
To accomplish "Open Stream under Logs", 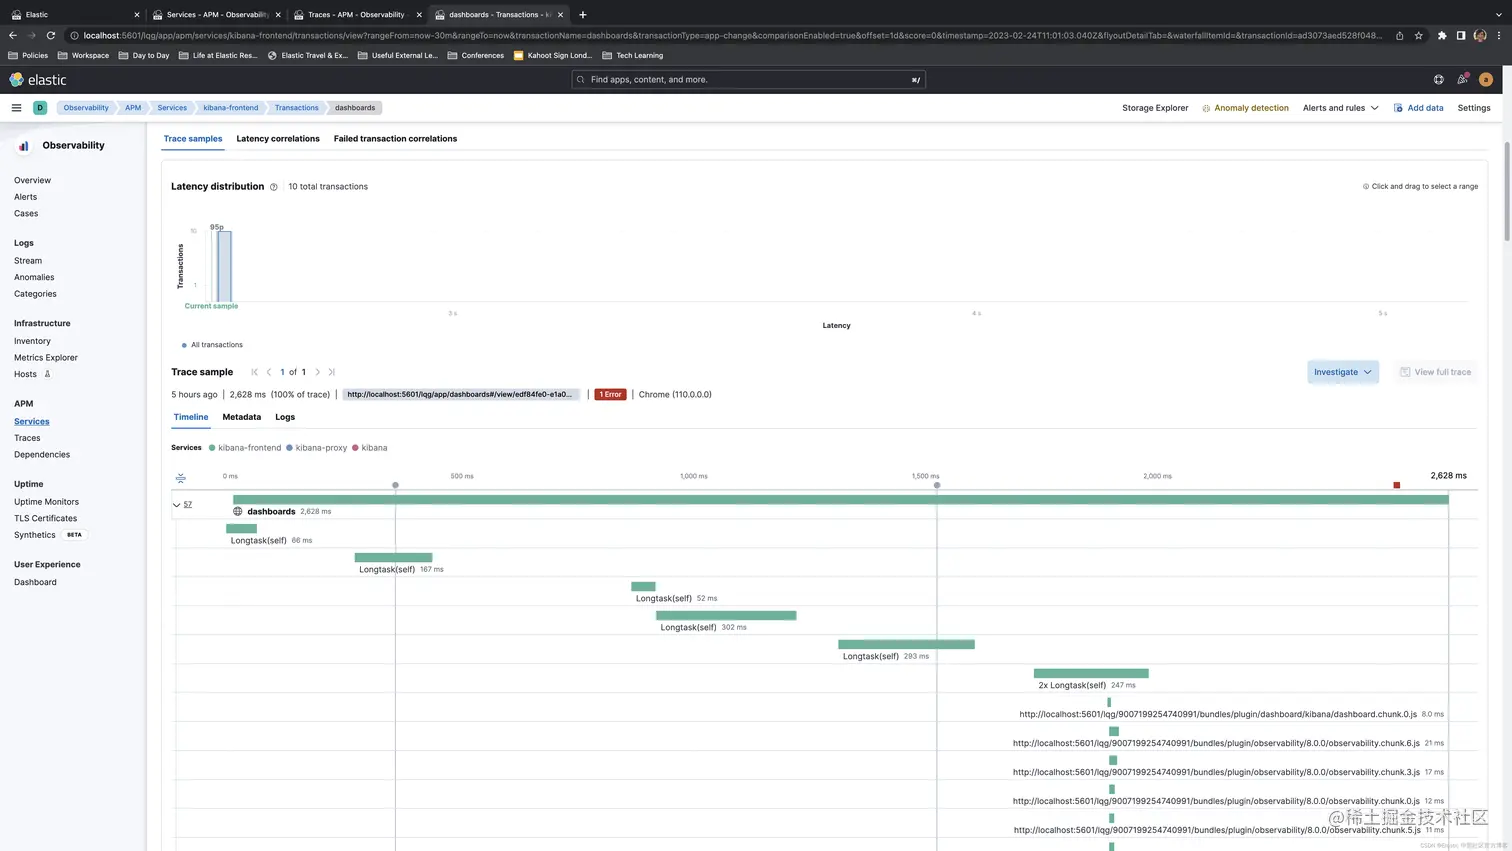I will 28,261.
